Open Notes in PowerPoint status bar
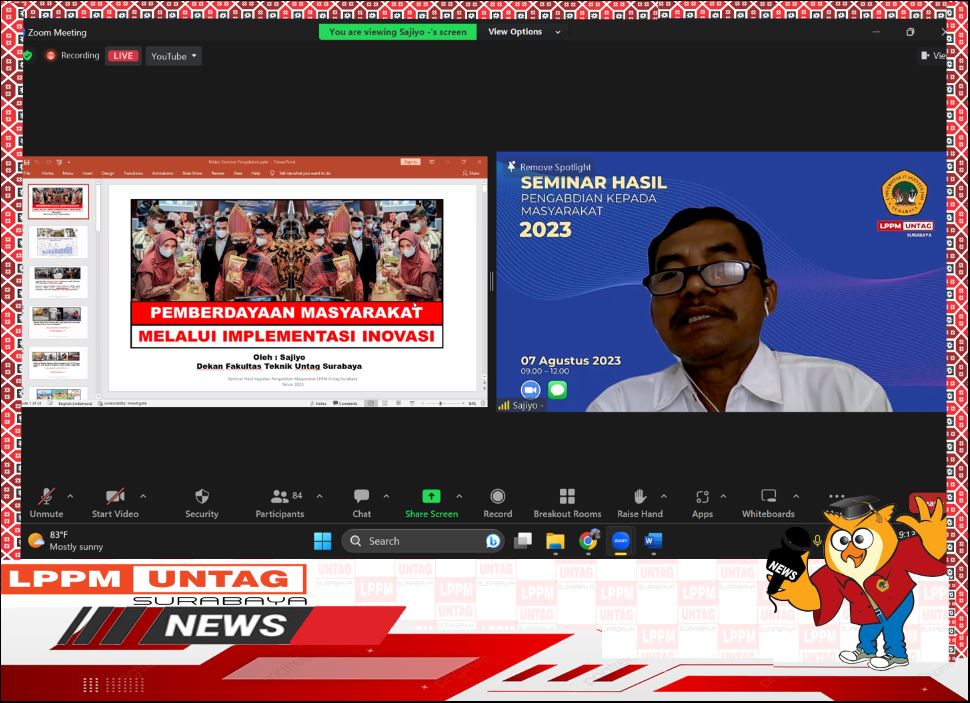This screenshot has width=970, height=703. [319, 403]
